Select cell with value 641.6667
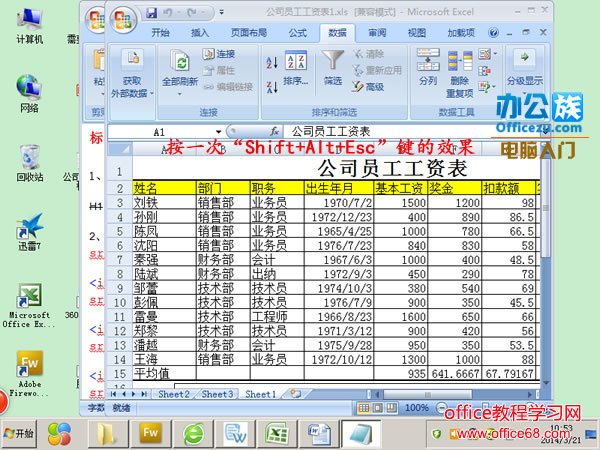The height and width of the screenshot is (450, 600). click(x=455, y=373)
